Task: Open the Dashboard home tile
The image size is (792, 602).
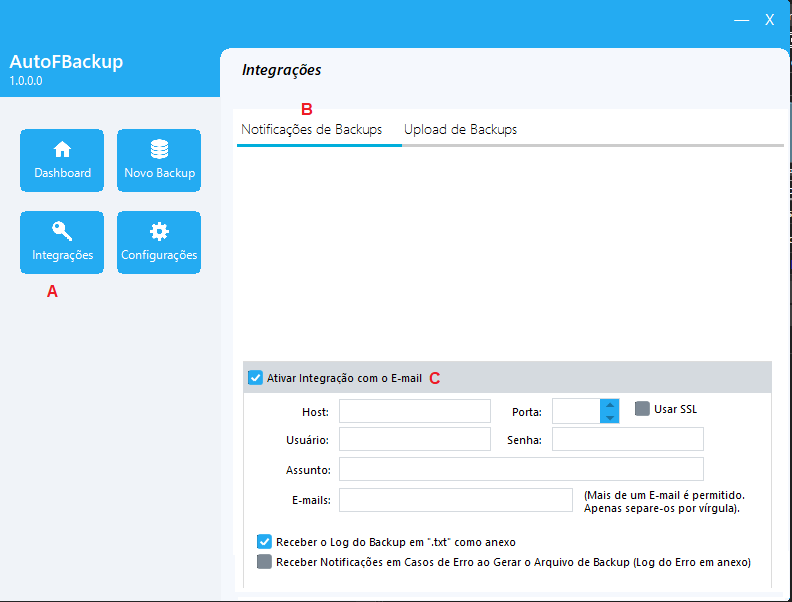Action: (x=62, y=161)
